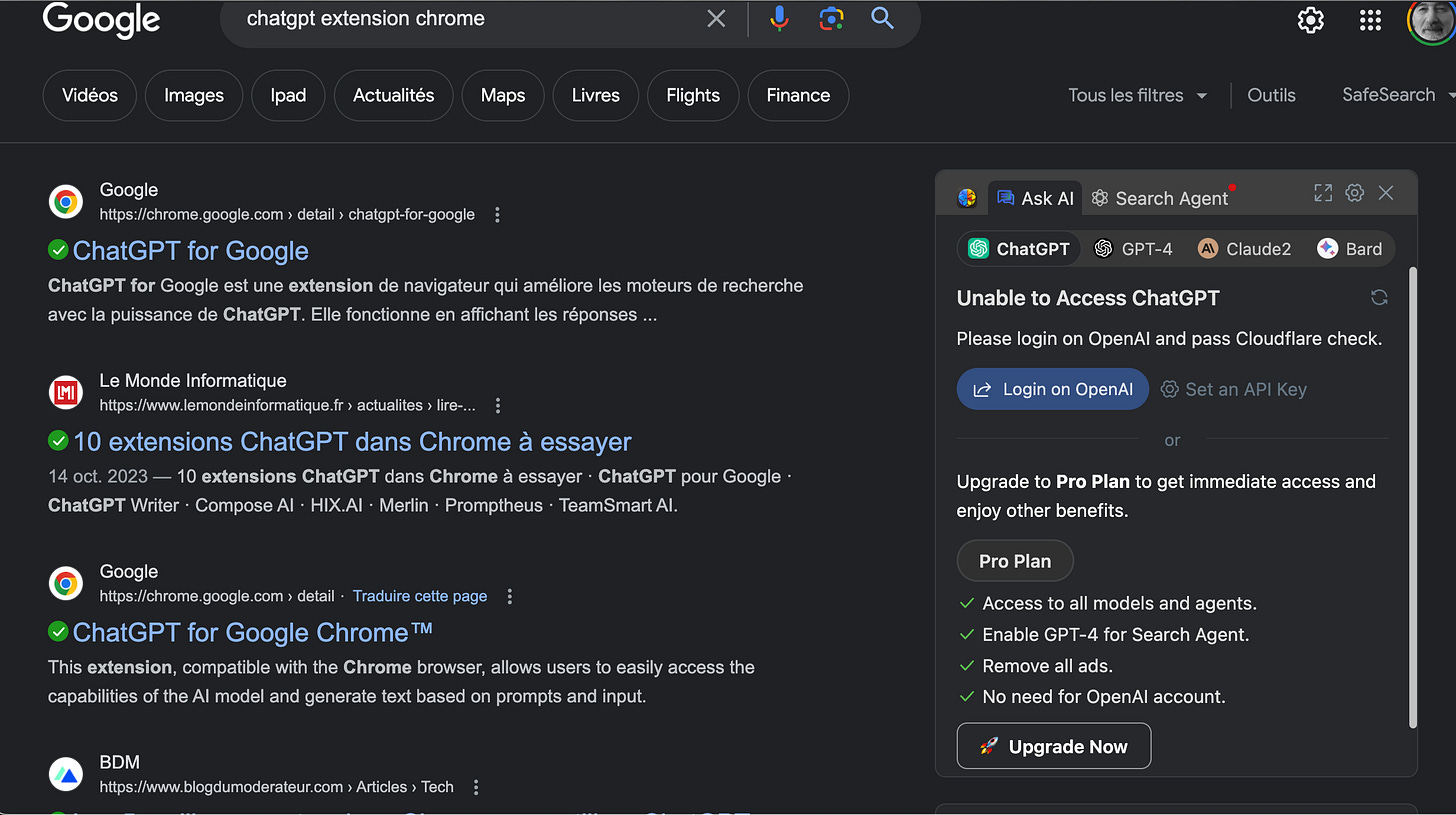Click the Upgrade Now button
The image size is (1456, 815).
coord(1054,746)
